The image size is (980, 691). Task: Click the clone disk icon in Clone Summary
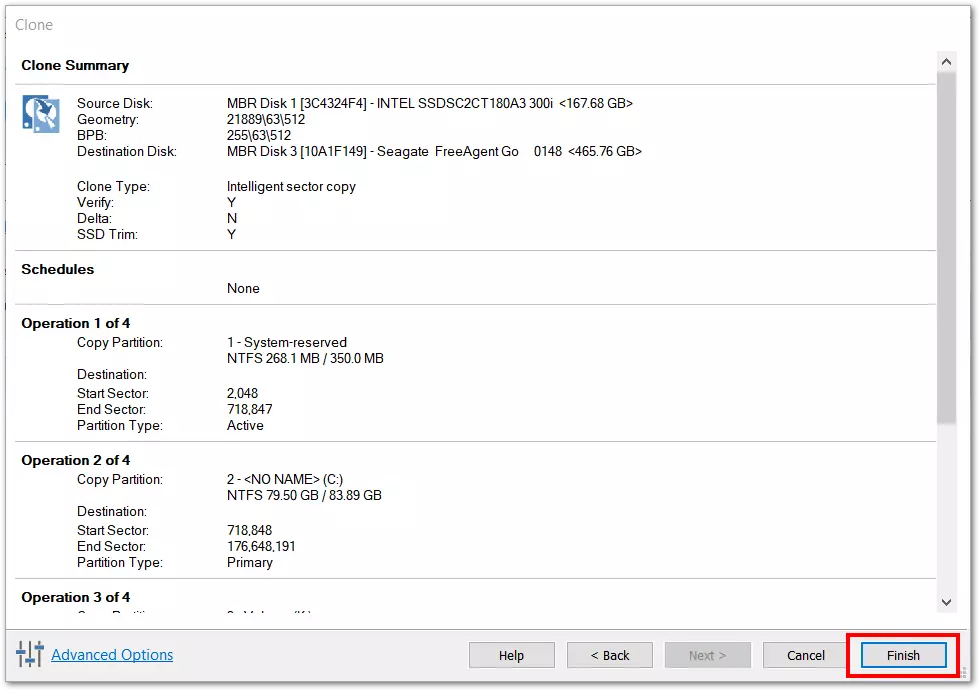[41, 114]
